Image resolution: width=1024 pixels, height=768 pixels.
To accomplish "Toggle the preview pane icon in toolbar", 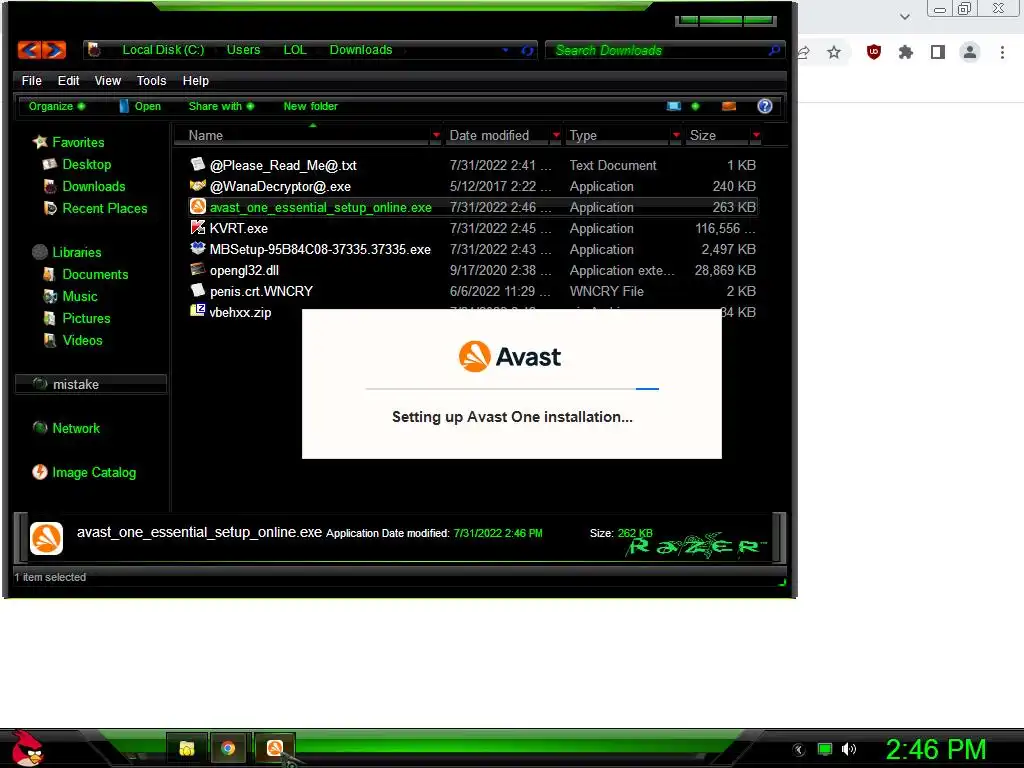I will click(x=729, y=106).
